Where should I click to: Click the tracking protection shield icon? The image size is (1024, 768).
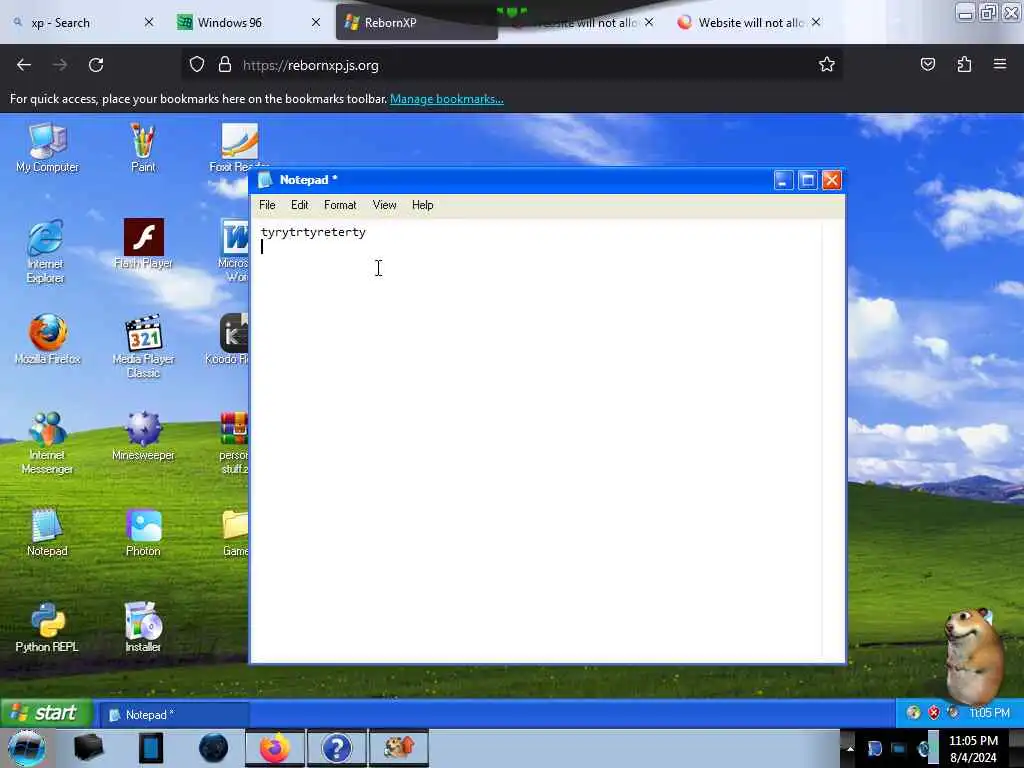pyautogui.click(x=197, y=64)
